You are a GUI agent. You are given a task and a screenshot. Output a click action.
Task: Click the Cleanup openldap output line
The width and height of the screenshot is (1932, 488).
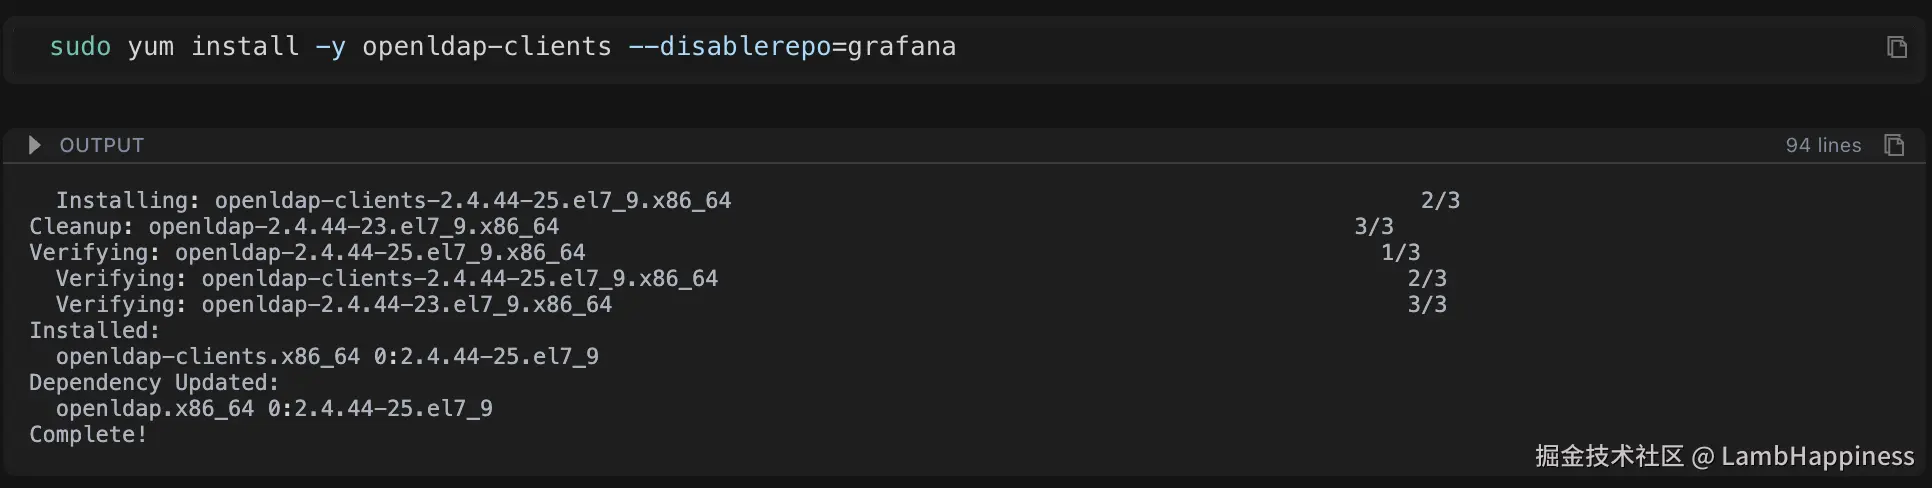coord(294,227)
